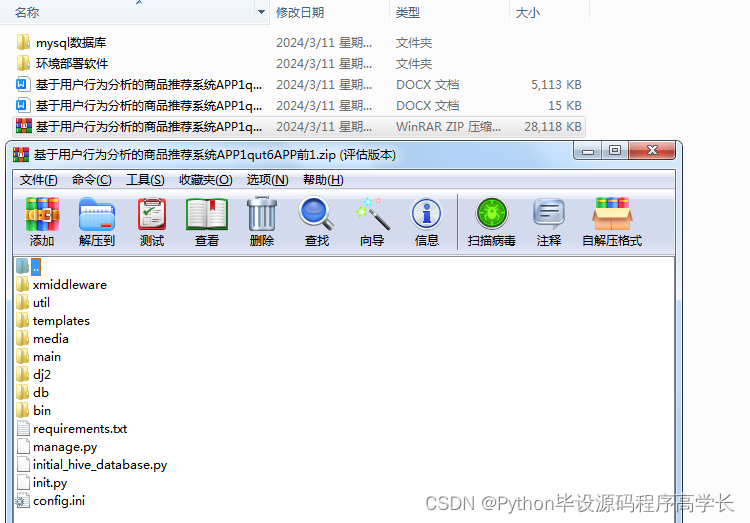Viewport: 750px width, 523px height.
Task: Sort by 名称 column header
Action: 27,12
